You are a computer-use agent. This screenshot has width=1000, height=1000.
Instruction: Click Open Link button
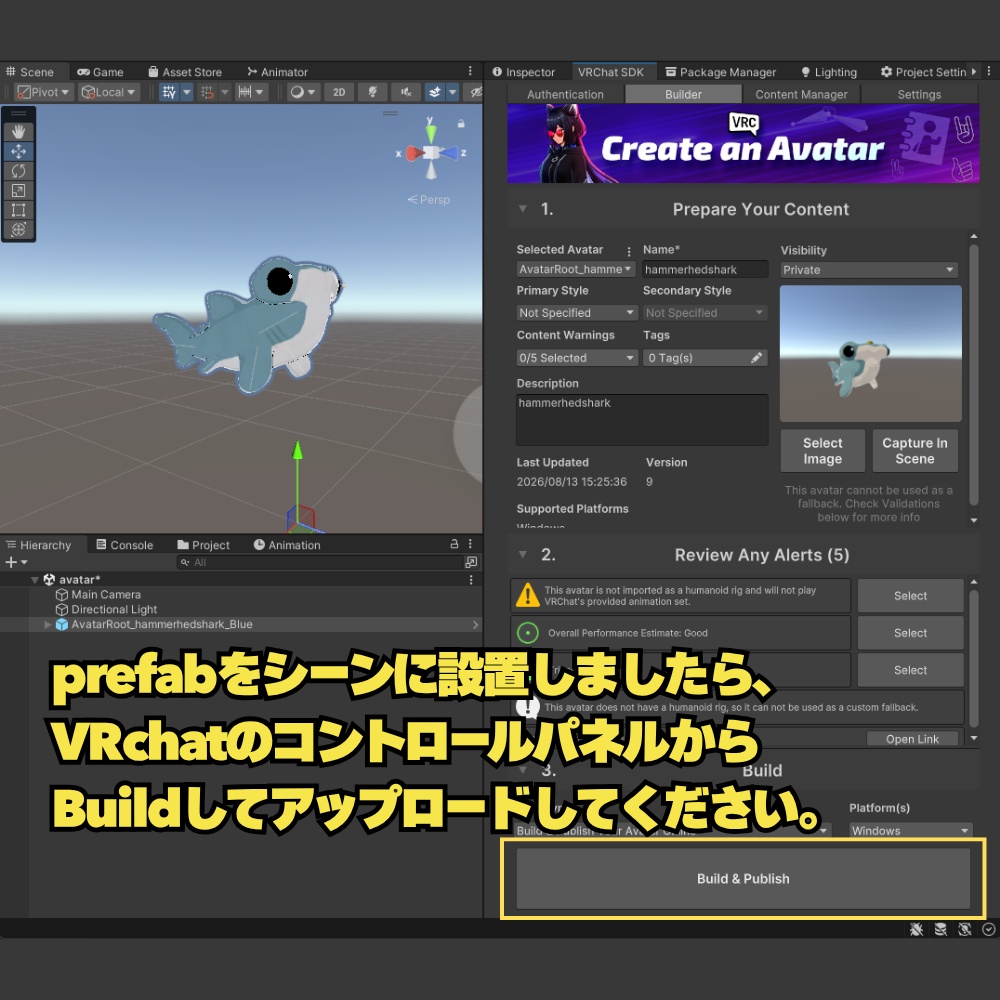[x=912, y=739]
